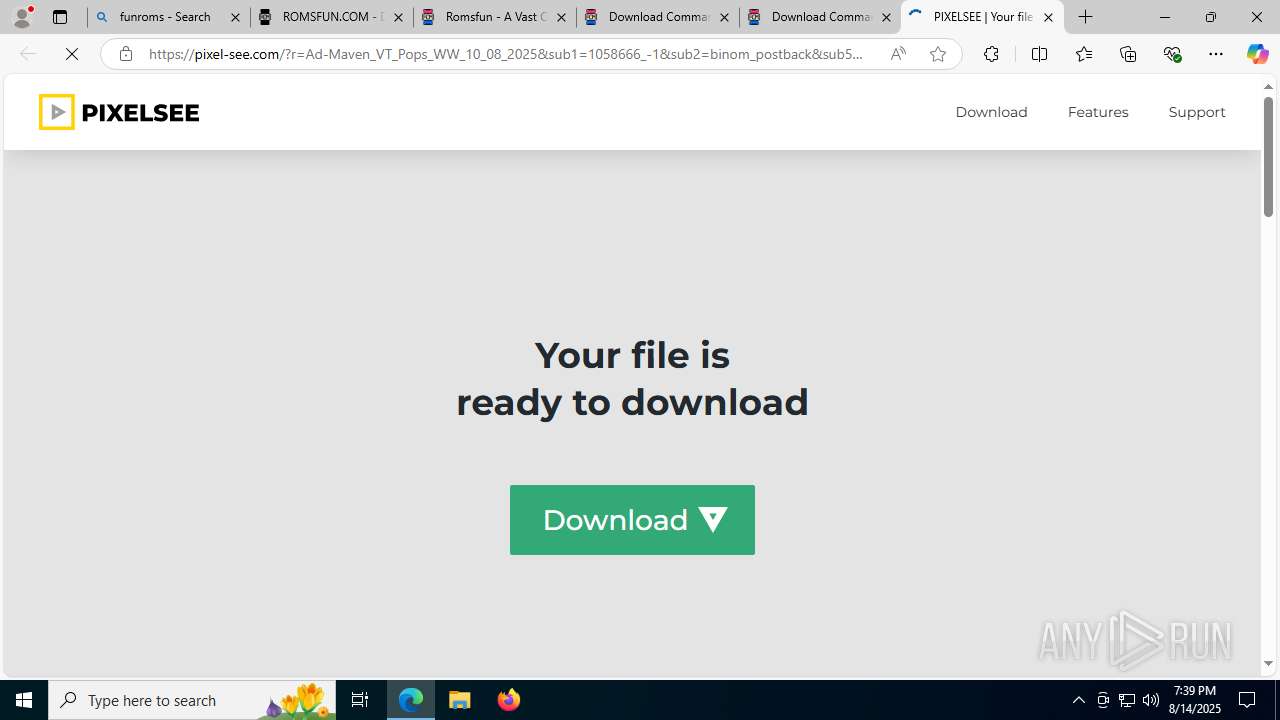The height and width of the screenshot is (720, 1280).
Task: Open Read aloud in address bar
Action: click(898, 54)
